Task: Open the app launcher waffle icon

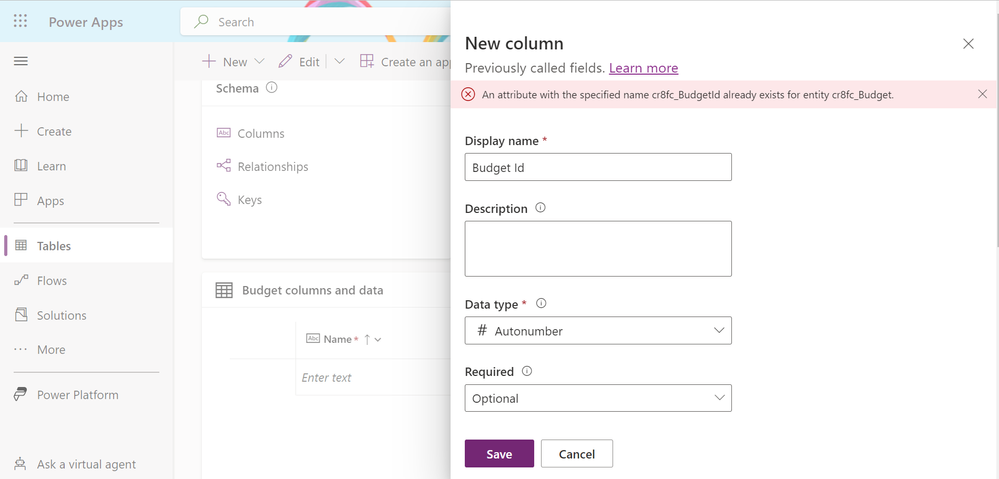Action: tap(20, 22)
